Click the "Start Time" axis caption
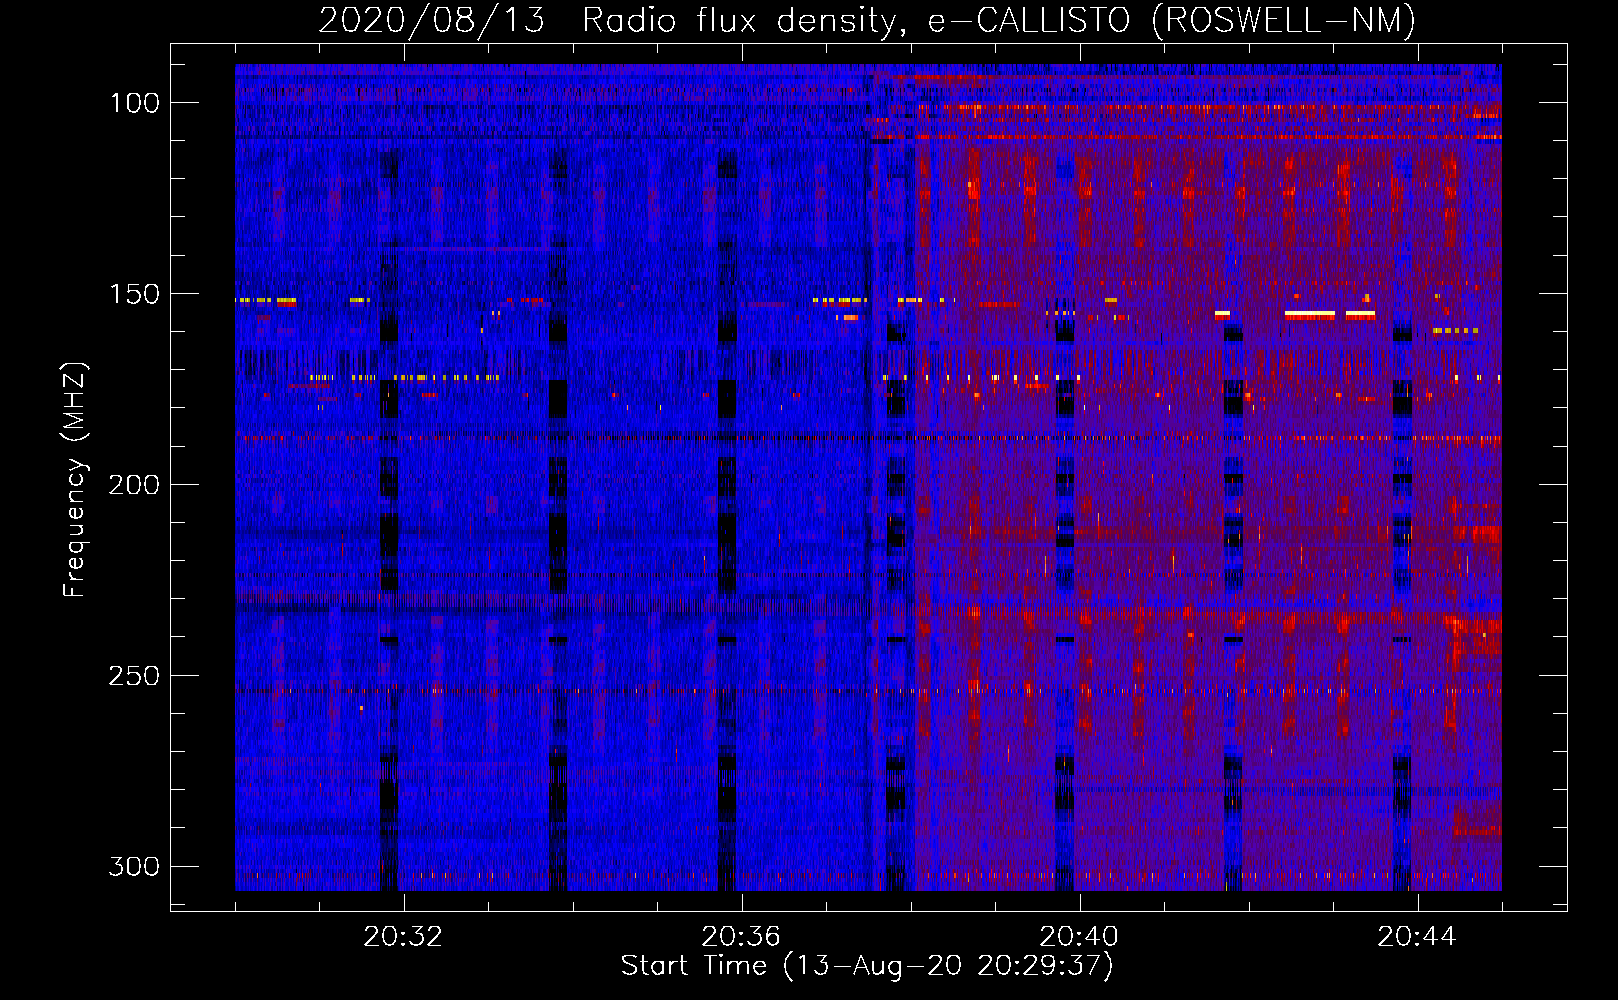 867,966
